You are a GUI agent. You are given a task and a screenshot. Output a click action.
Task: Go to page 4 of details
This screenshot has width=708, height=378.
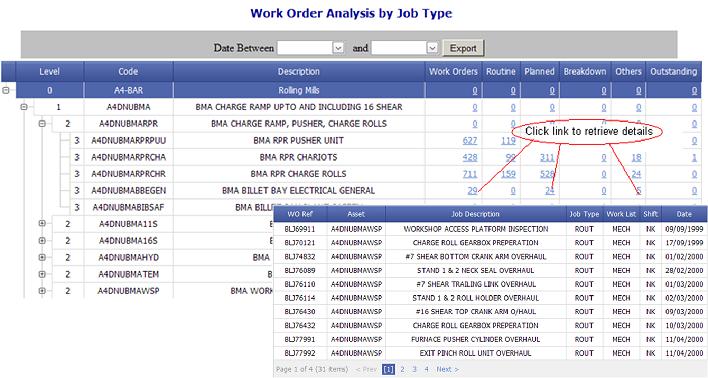(426, 369)
